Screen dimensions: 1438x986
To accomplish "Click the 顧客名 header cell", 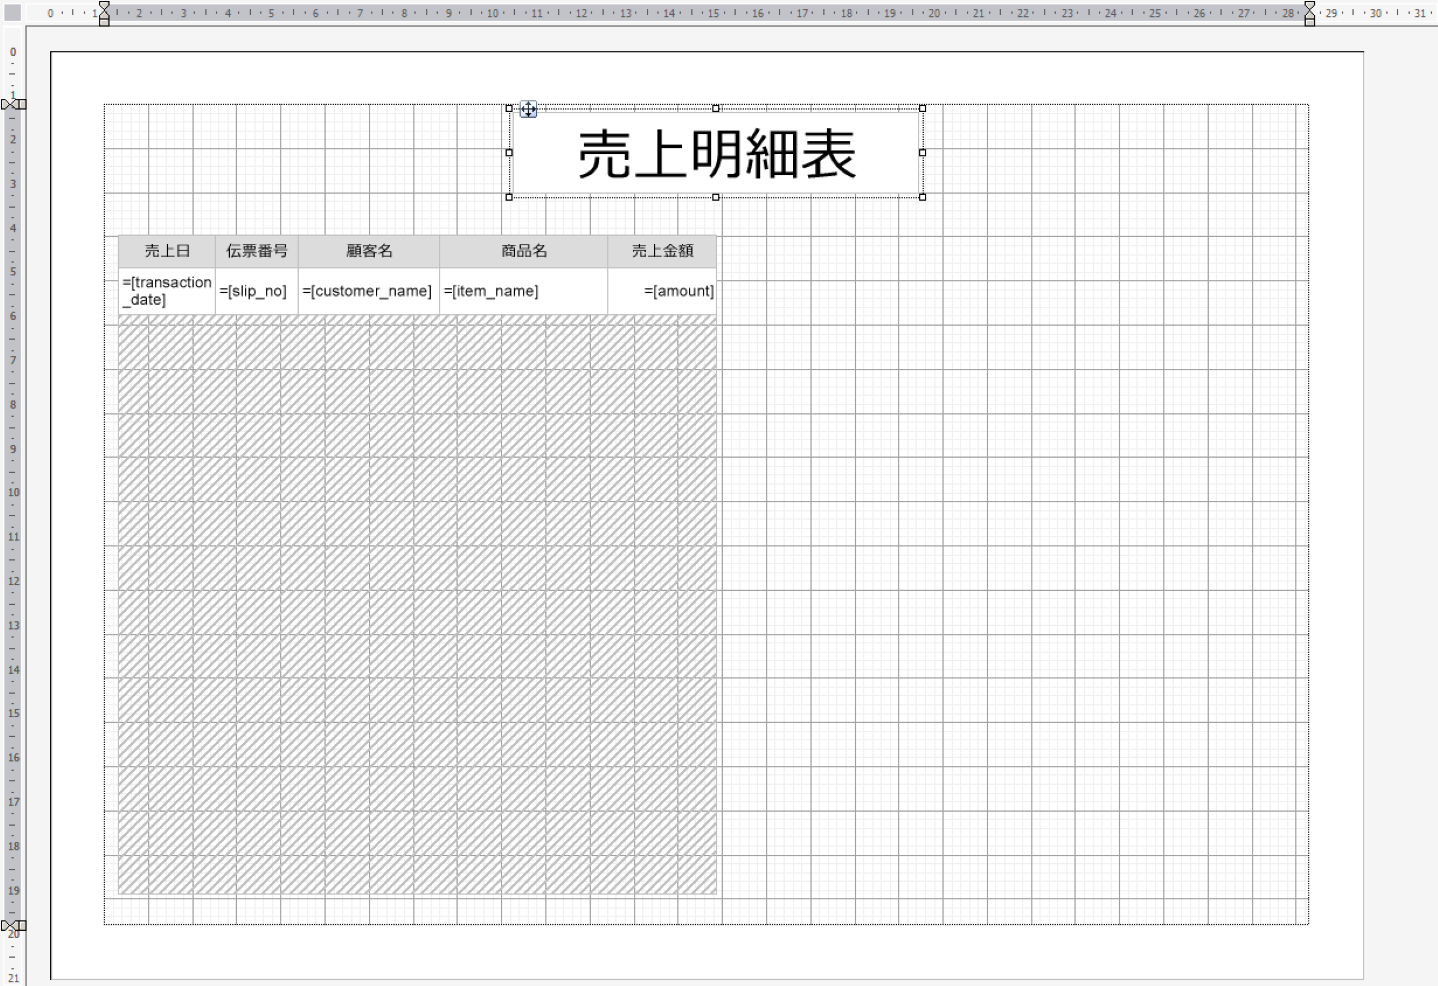I will 369,251.
